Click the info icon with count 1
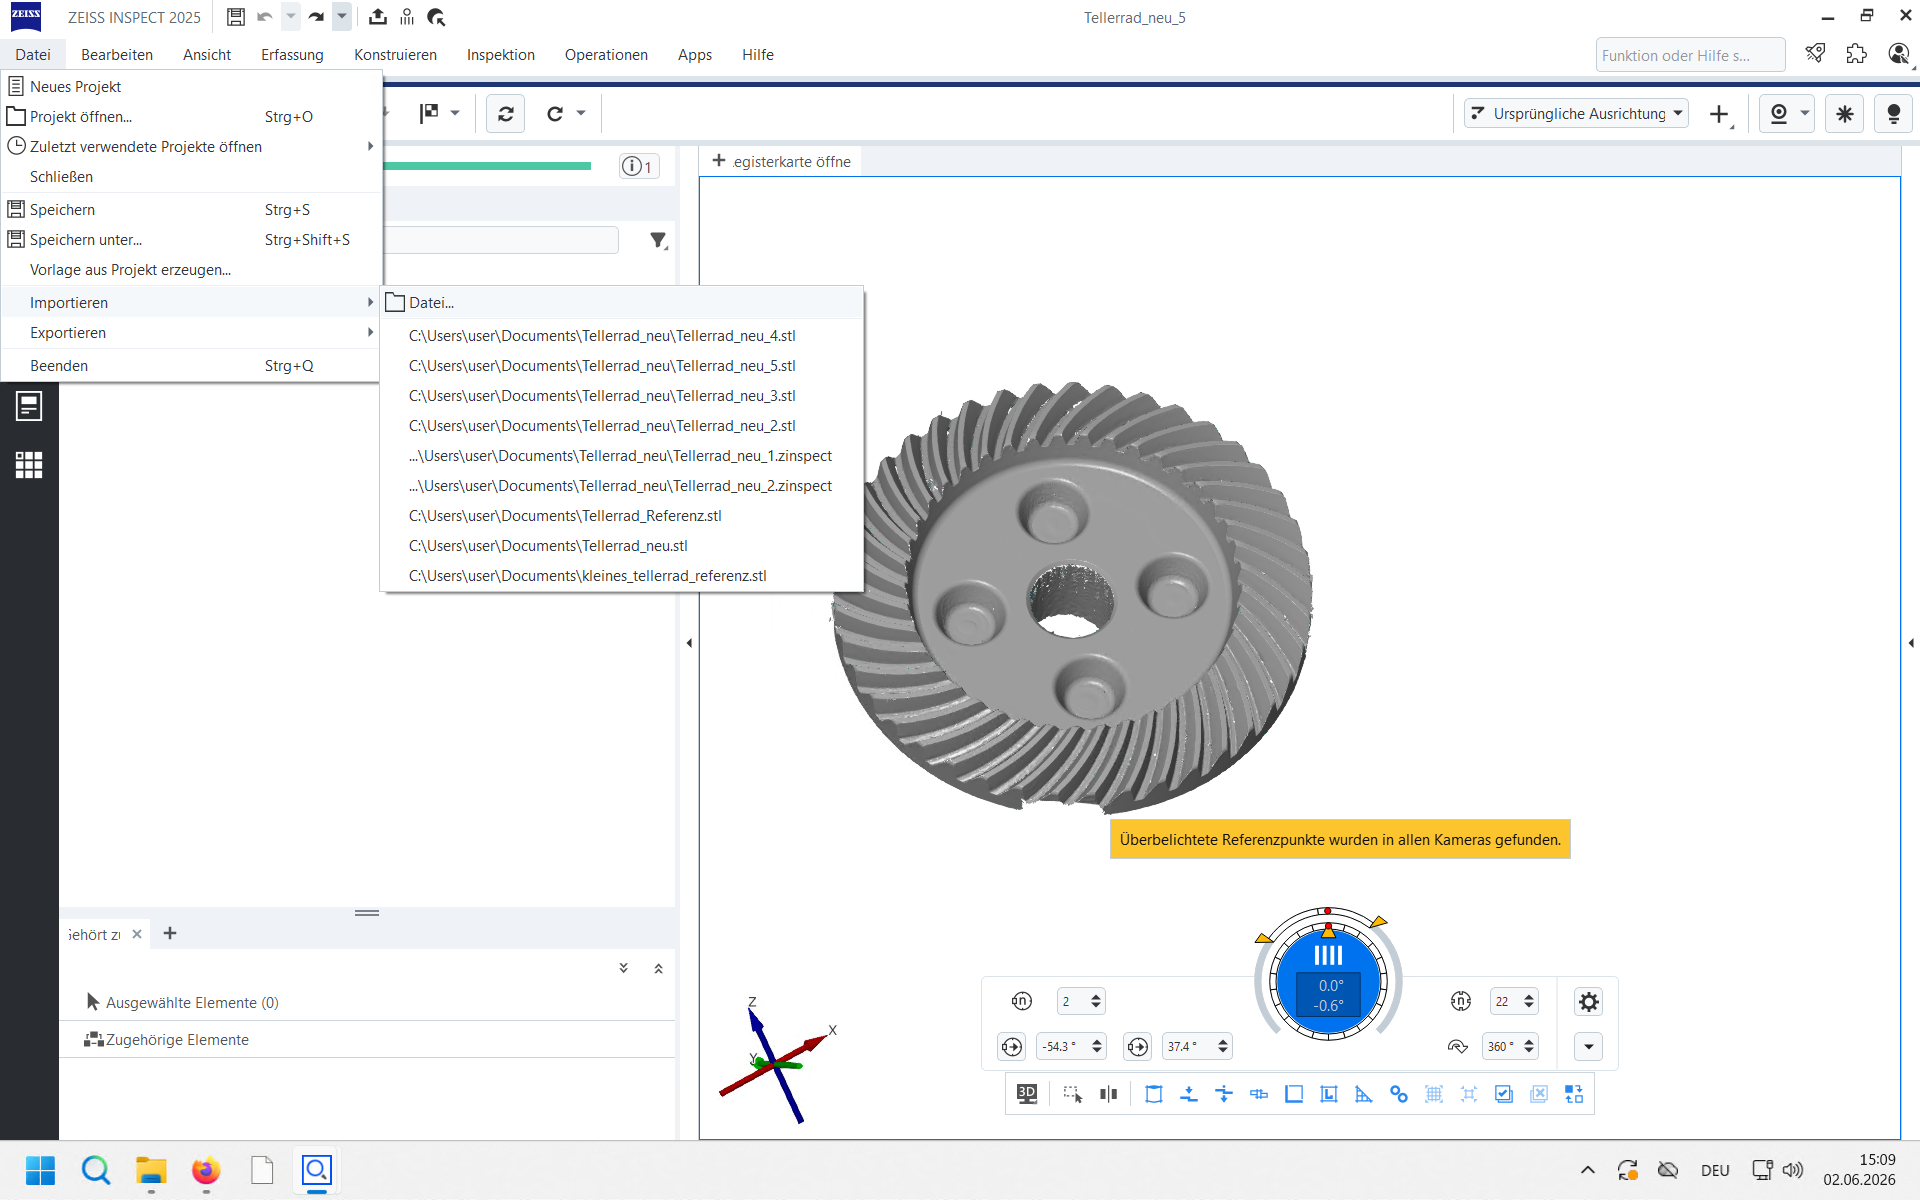This screenshot has width=1920, height=1200. [638, 166]
